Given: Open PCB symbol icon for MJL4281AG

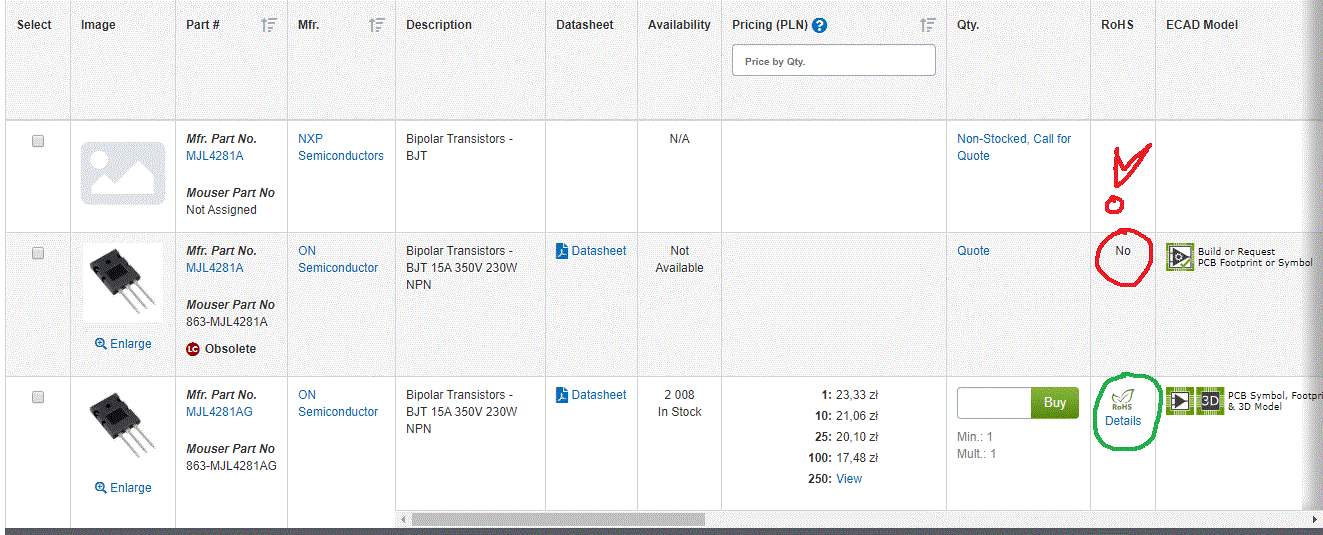Looking at the screenshot, I should click(x=1180, y=401).
